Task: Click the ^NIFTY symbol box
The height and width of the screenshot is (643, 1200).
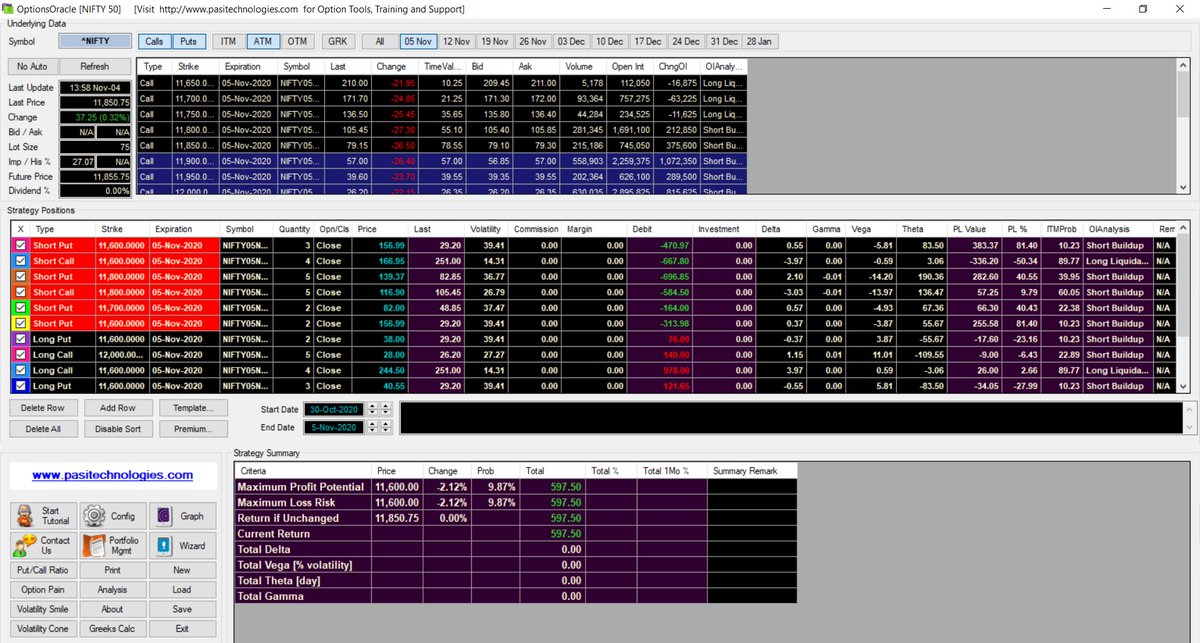Action: point(95,41)
